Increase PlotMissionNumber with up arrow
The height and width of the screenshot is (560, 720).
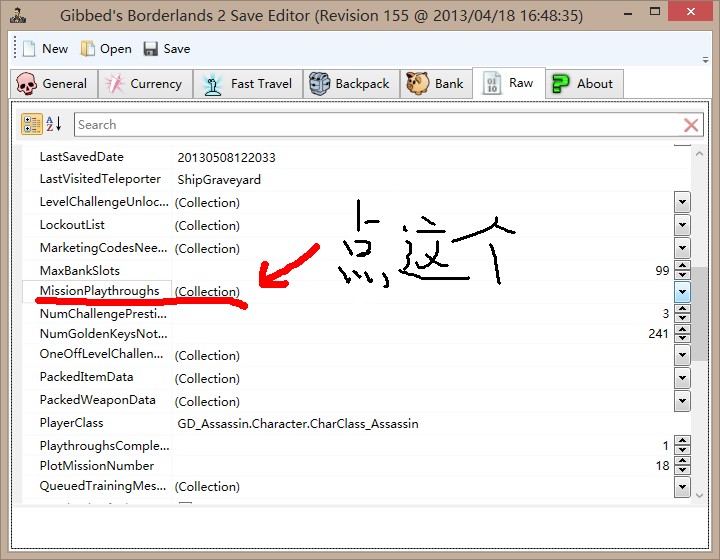(x=682, y=461)
